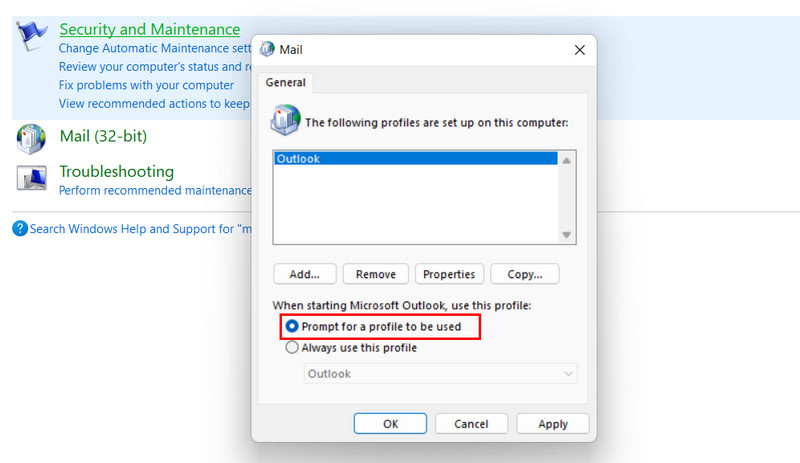800x463 pixels.
Task: Click the Remove profile button
Action: [376, 274]
